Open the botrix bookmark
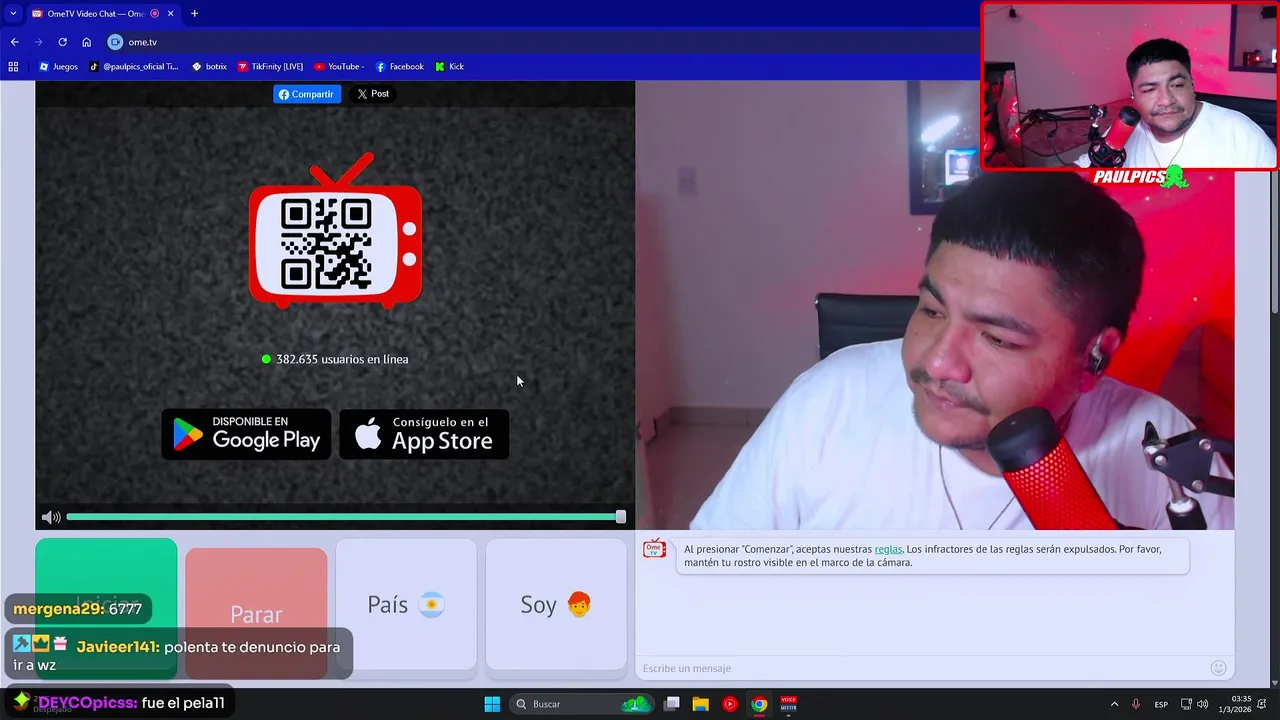 pos(208,66)
